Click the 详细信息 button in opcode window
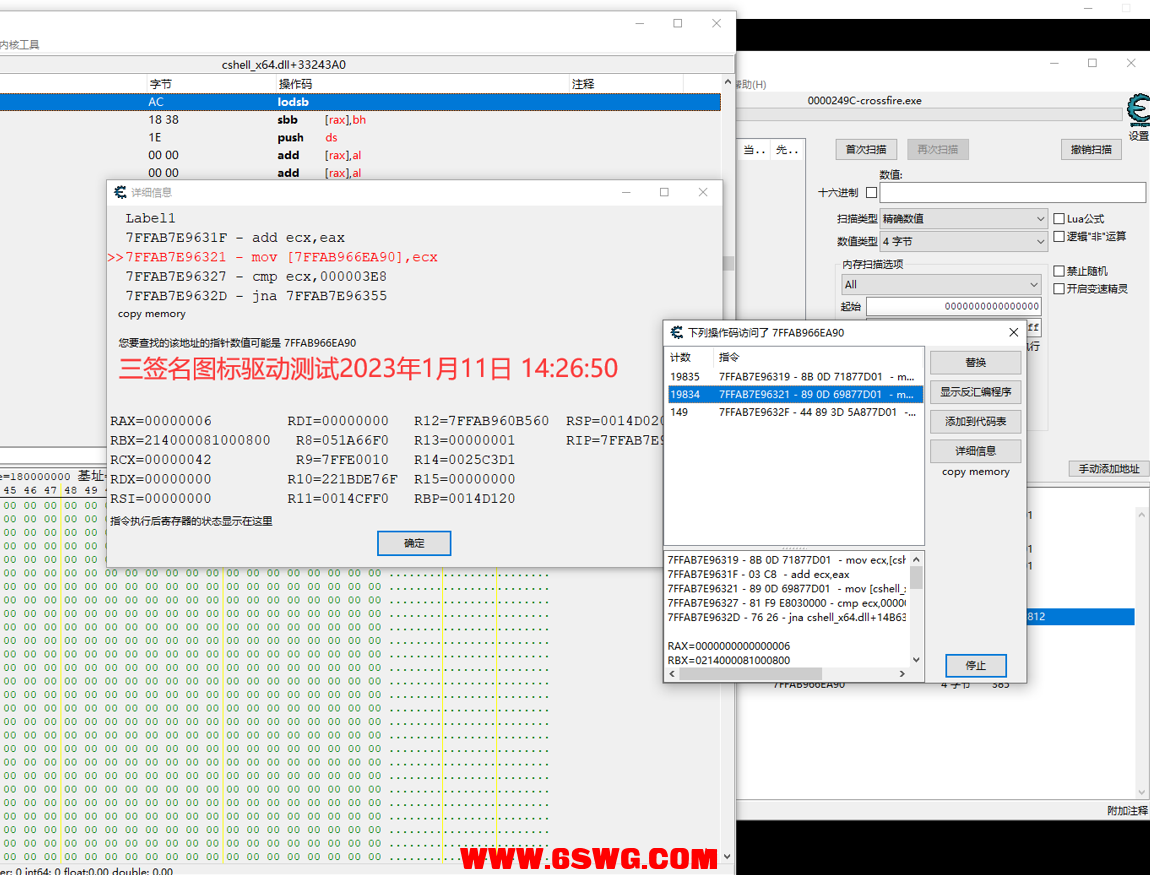1150x875 pixels. pos(975,451)
